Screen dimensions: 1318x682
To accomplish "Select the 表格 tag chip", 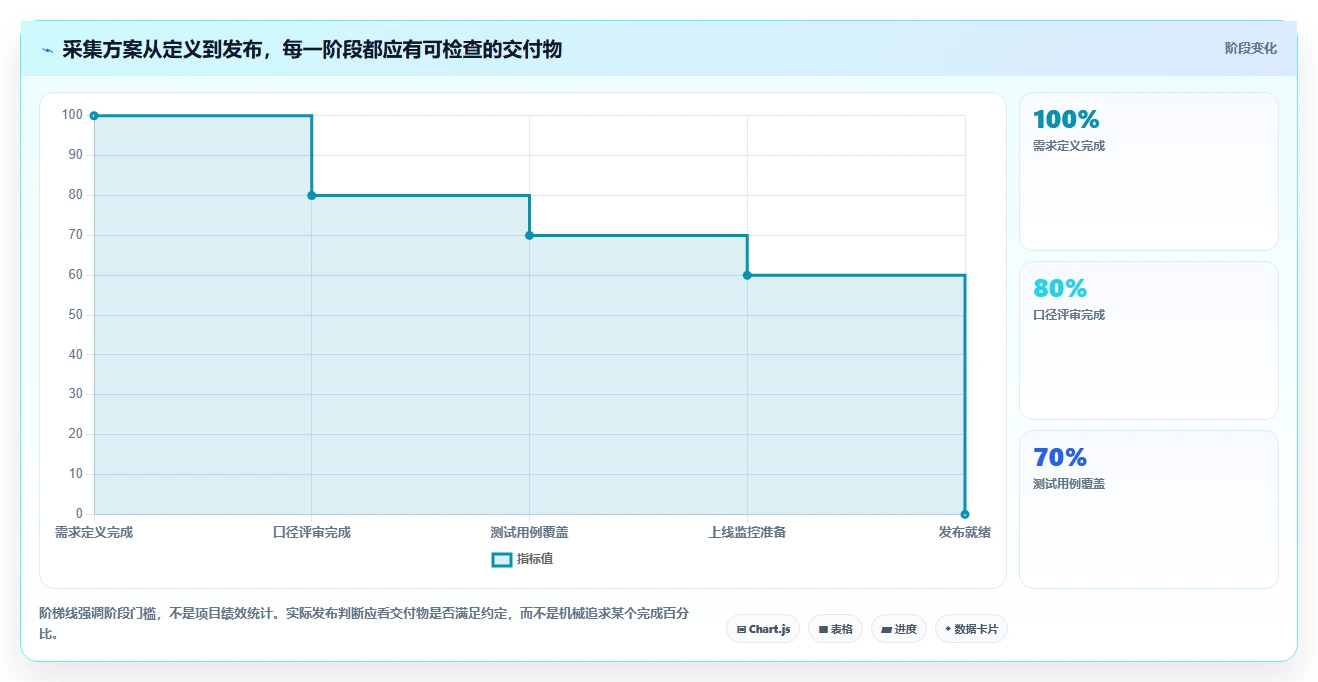I will (835, 629).
